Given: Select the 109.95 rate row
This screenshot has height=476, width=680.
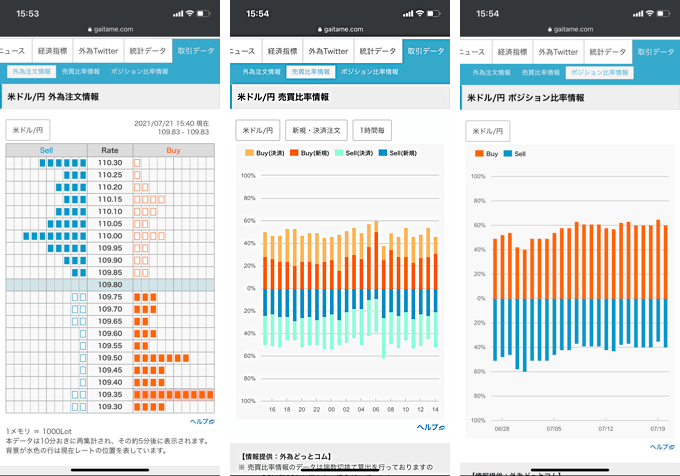Looking at the screenshot, I should click(x=110, y=248).
